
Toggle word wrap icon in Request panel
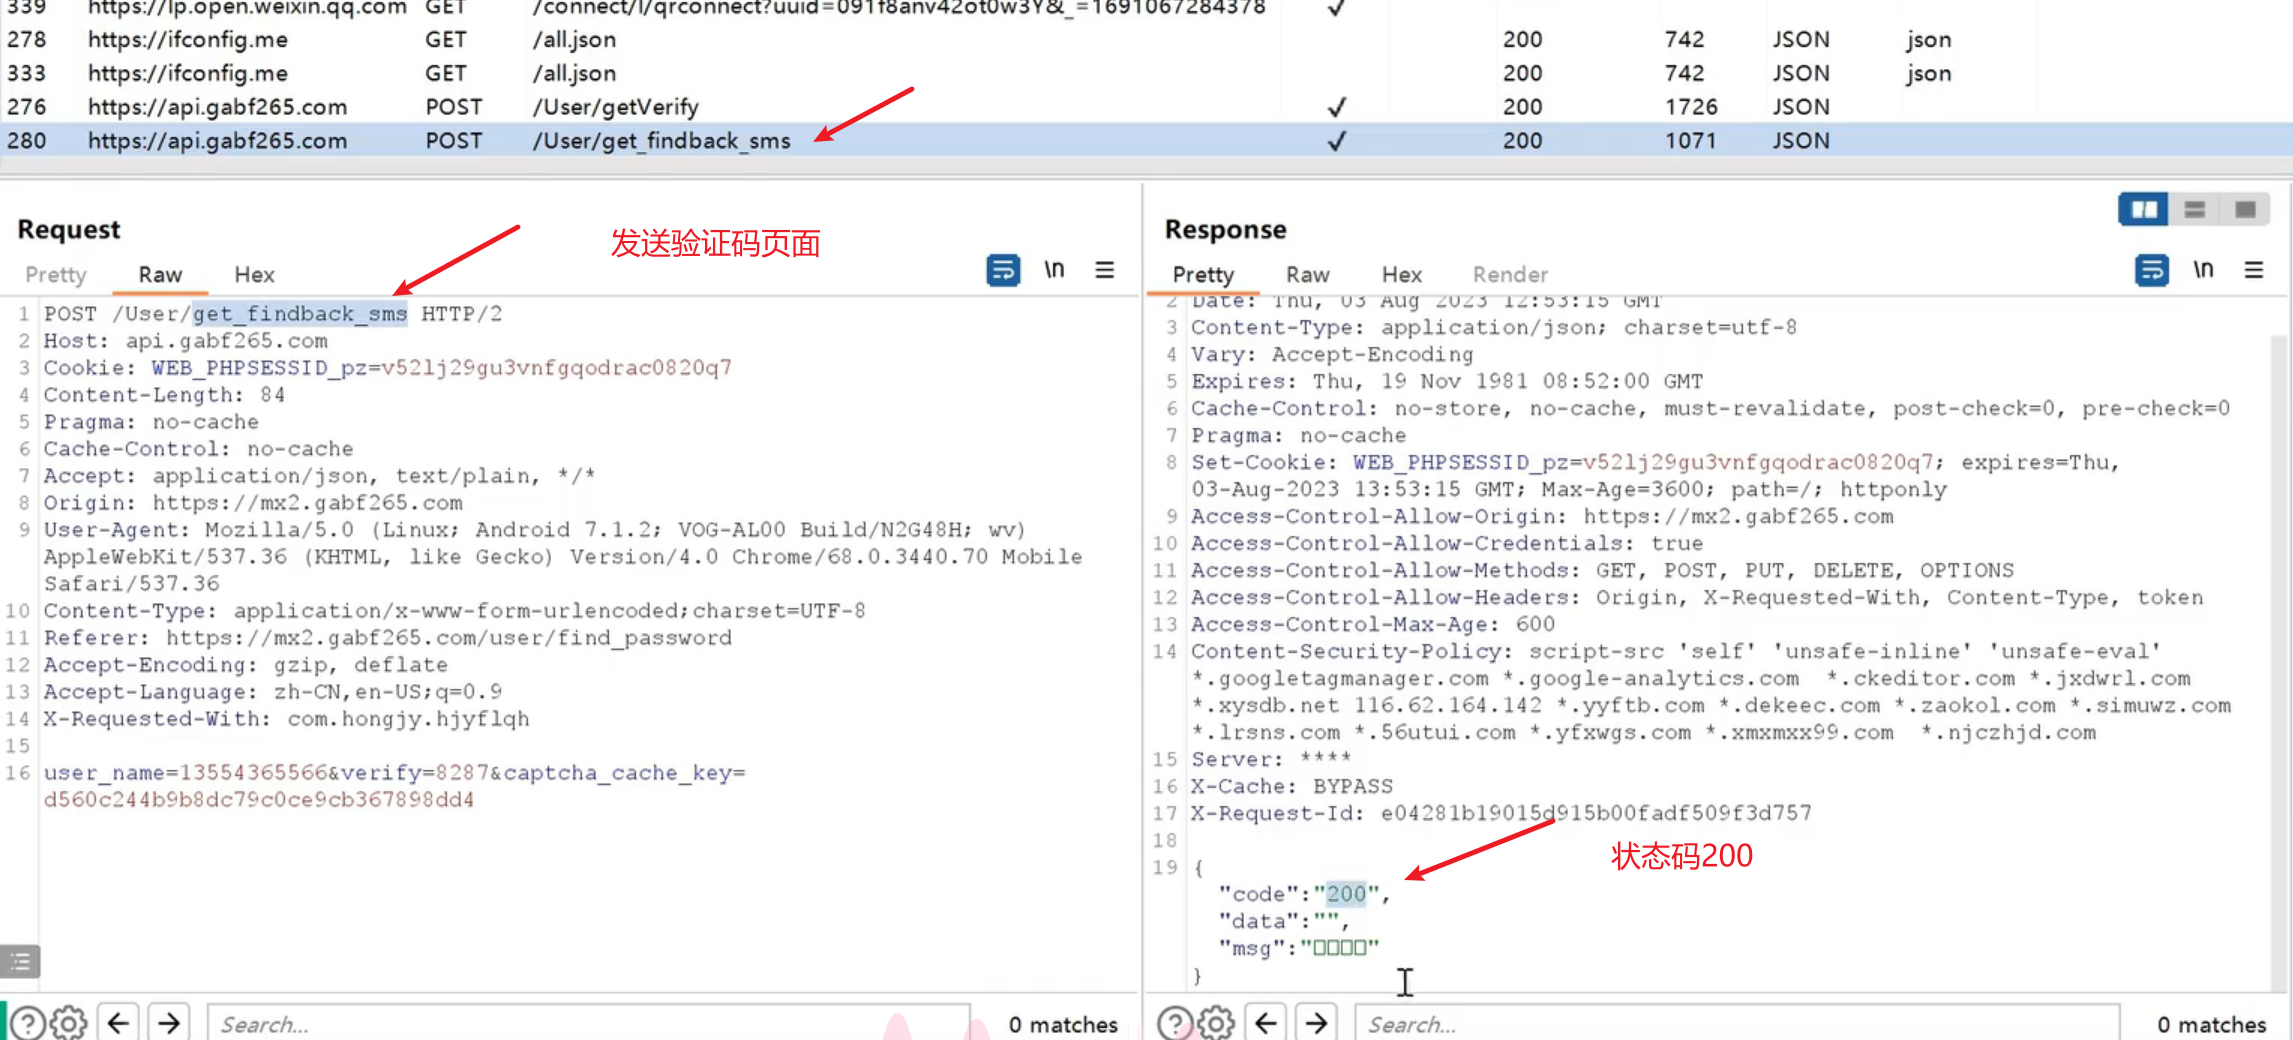pyautogui.click(x=1003, y=270)
